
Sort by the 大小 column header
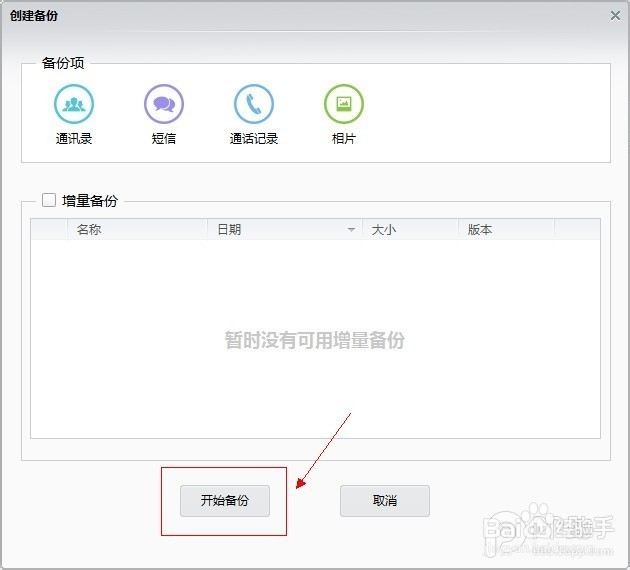pos(410,229)
